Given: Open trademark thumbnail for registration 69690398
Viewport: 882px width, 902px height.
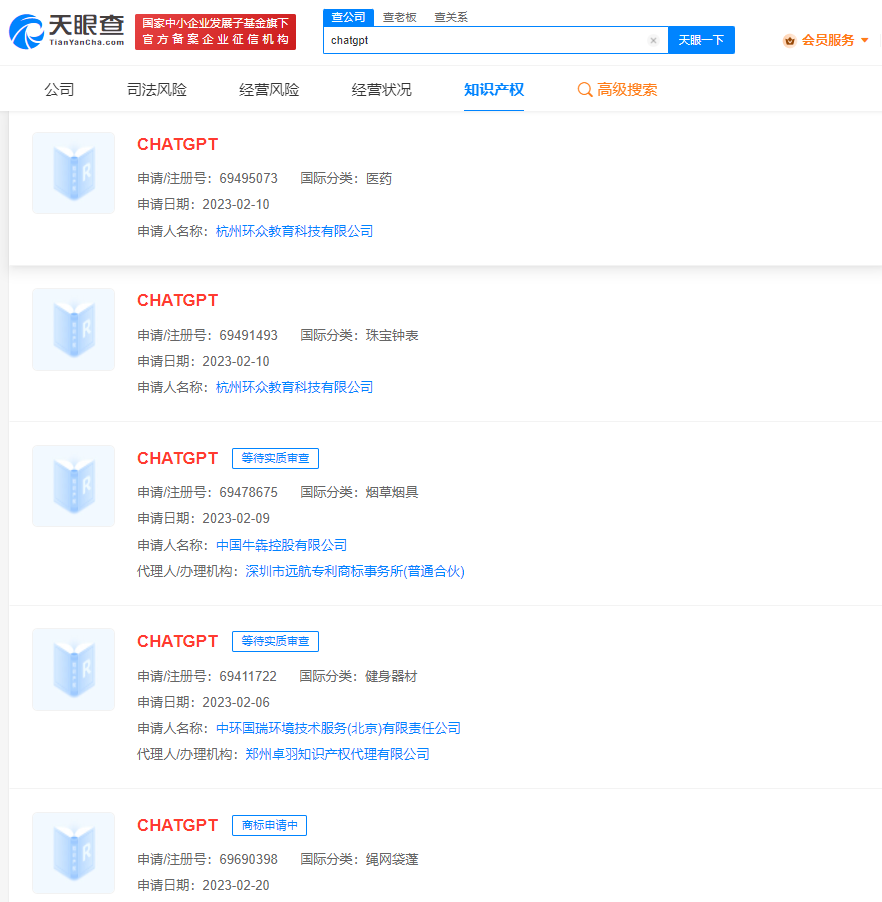Looking at the screenshot, I should tap(74, 853).
